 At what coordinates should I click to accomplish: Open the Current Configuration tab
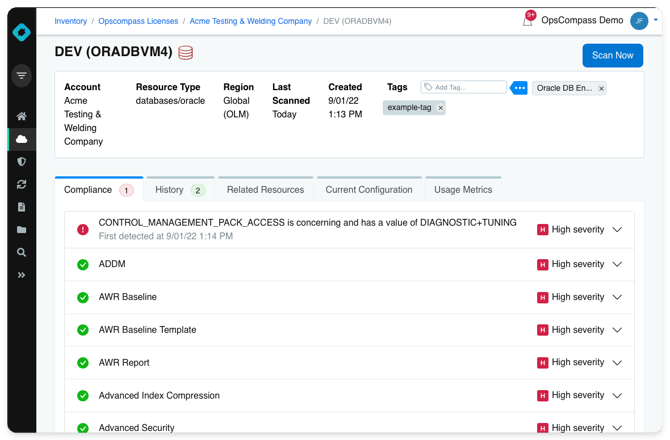369,189
